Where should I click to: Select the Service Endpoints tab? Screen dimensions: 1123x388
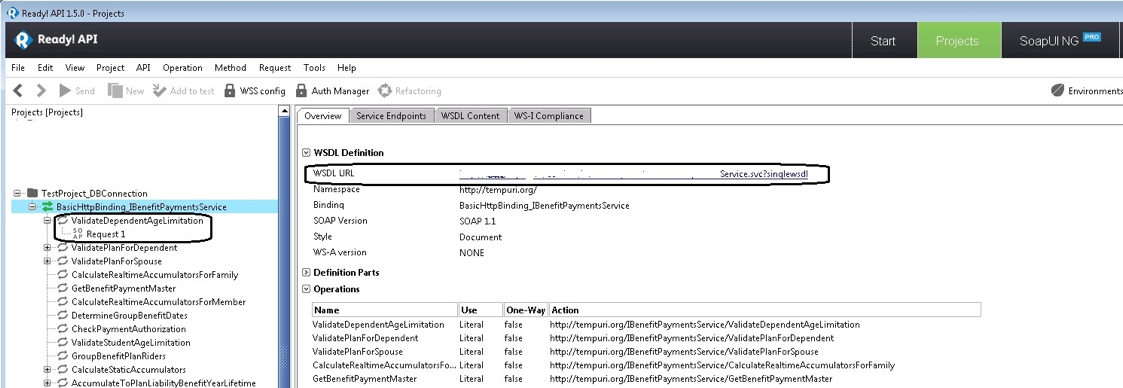tap(392, 116)
